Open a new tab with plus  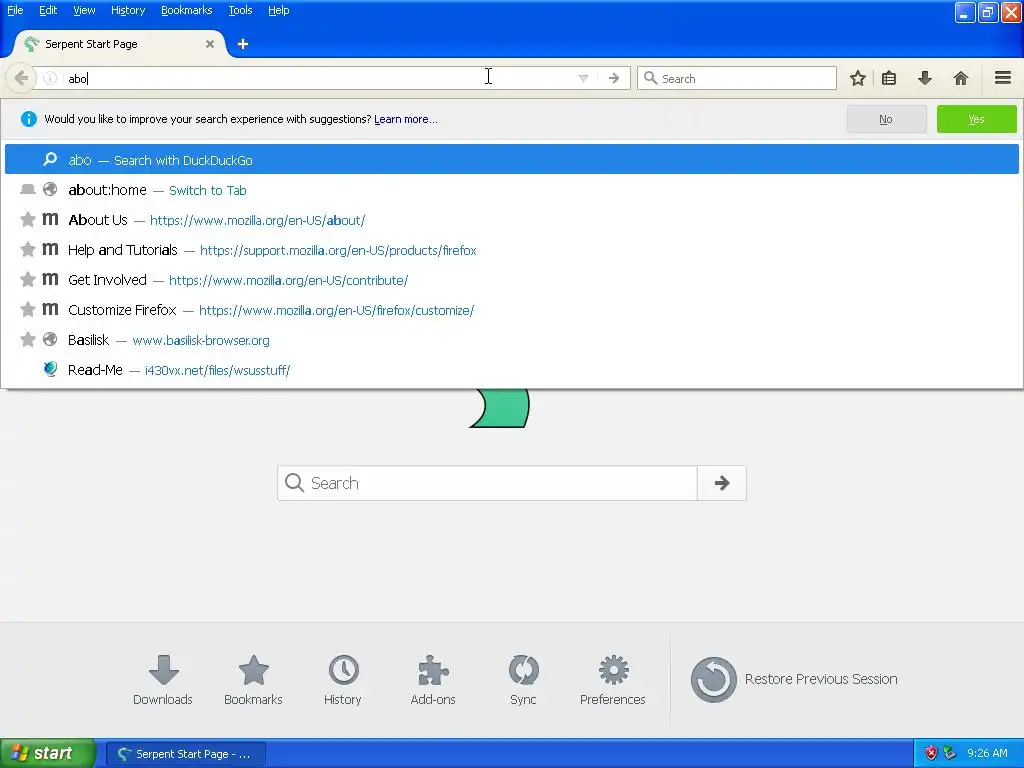click(243, 44)
